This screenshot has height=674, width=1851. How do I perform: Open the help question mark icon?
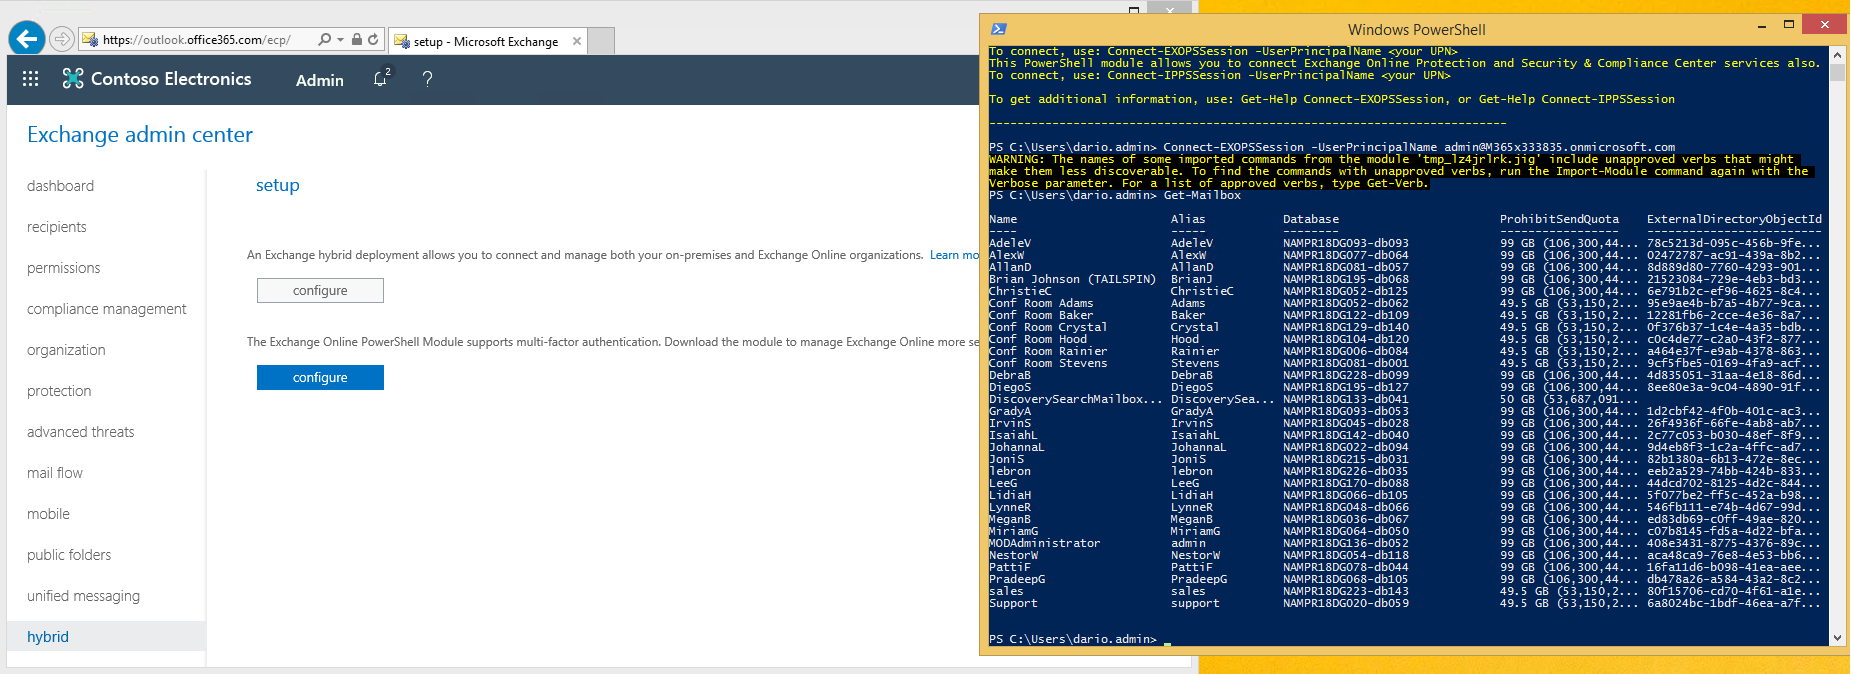[x=427, y=79]
